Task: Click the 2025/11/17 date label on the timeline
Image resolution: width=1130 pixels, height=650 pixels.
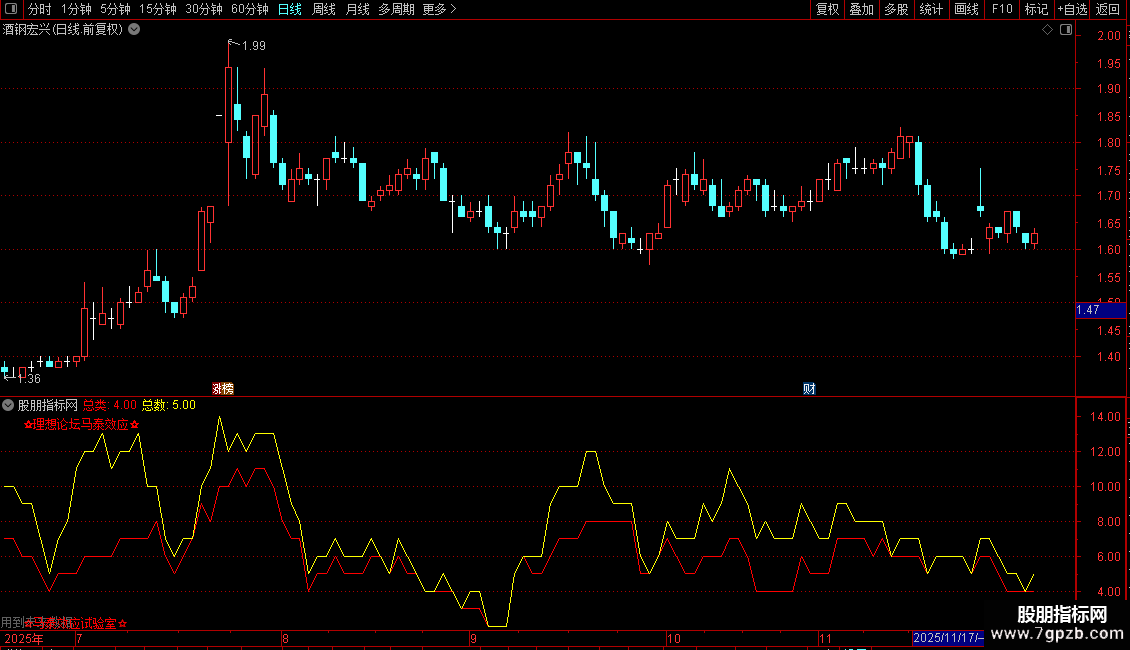Action: [948, 638]
